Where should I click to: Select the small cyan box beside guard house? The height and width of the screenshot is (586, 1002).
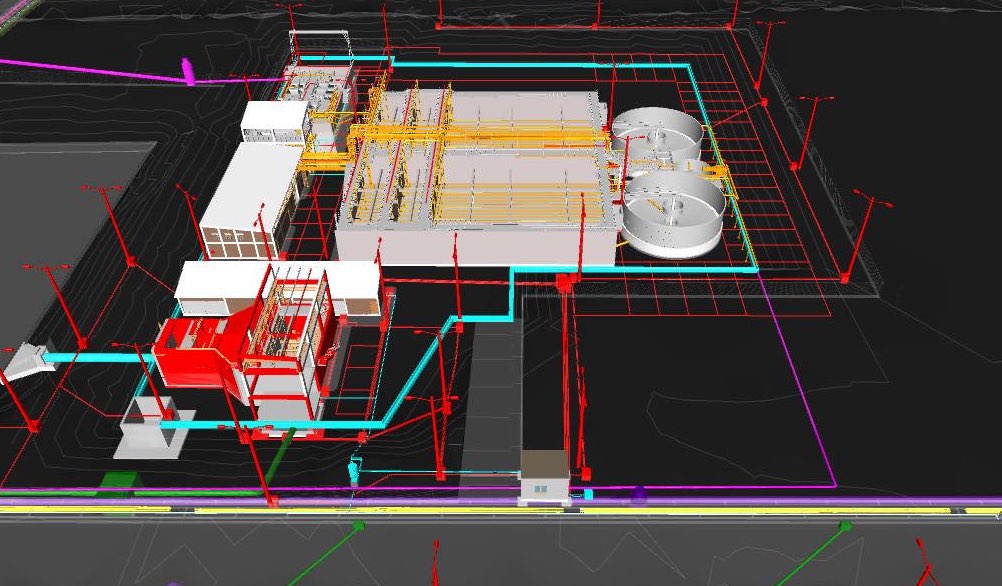[589, 493]
